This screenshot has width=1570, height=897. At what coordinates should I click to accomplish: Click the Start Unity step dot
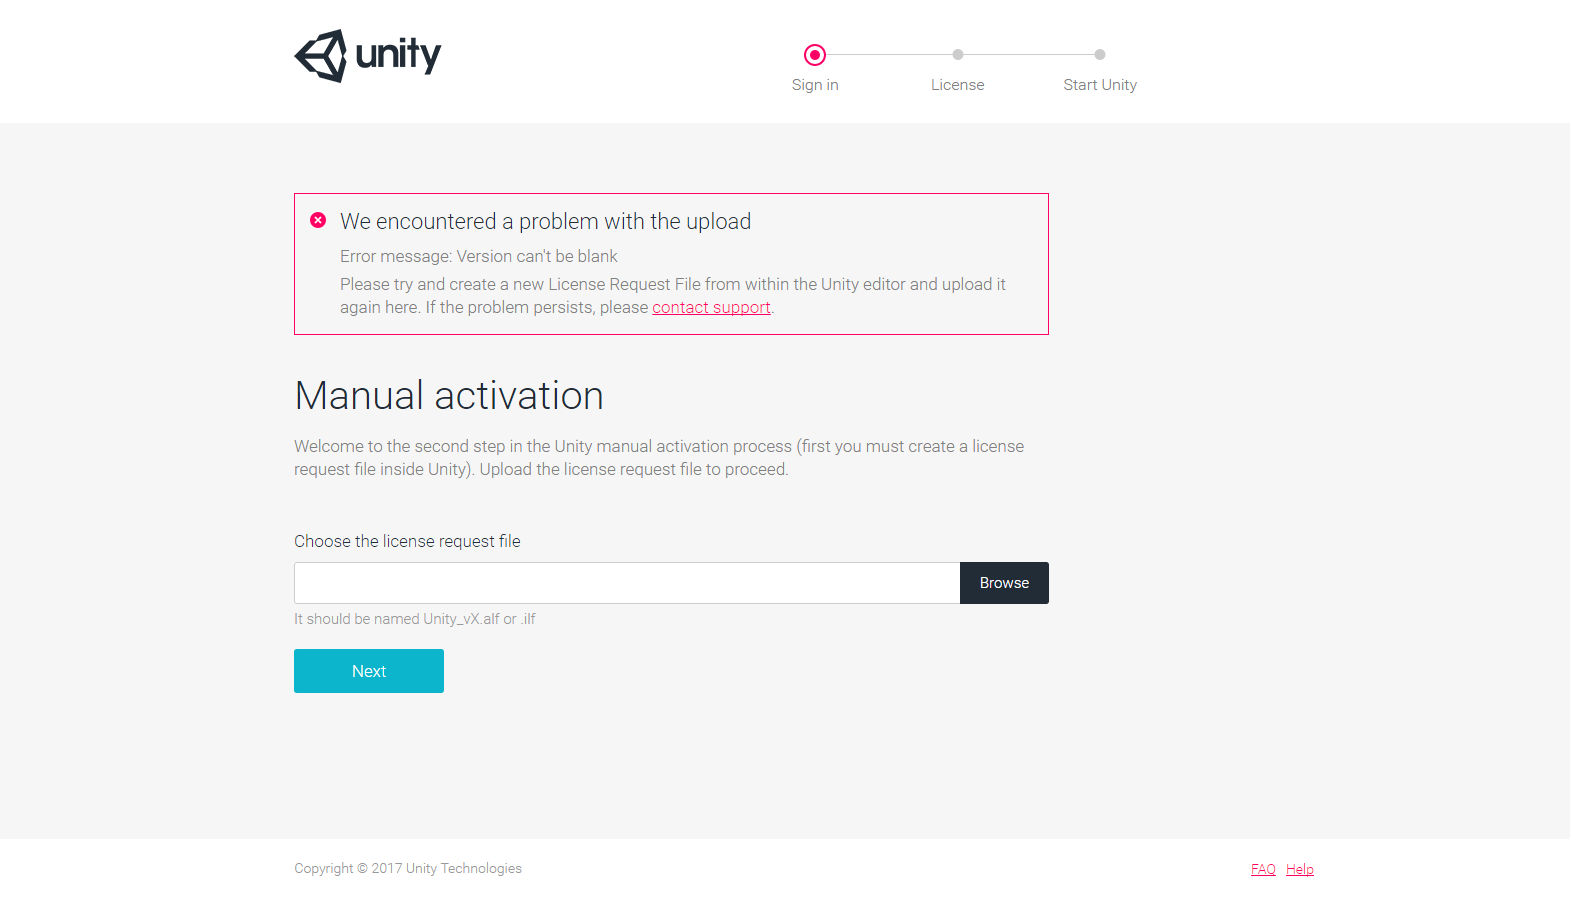[x=1100, y=55]
